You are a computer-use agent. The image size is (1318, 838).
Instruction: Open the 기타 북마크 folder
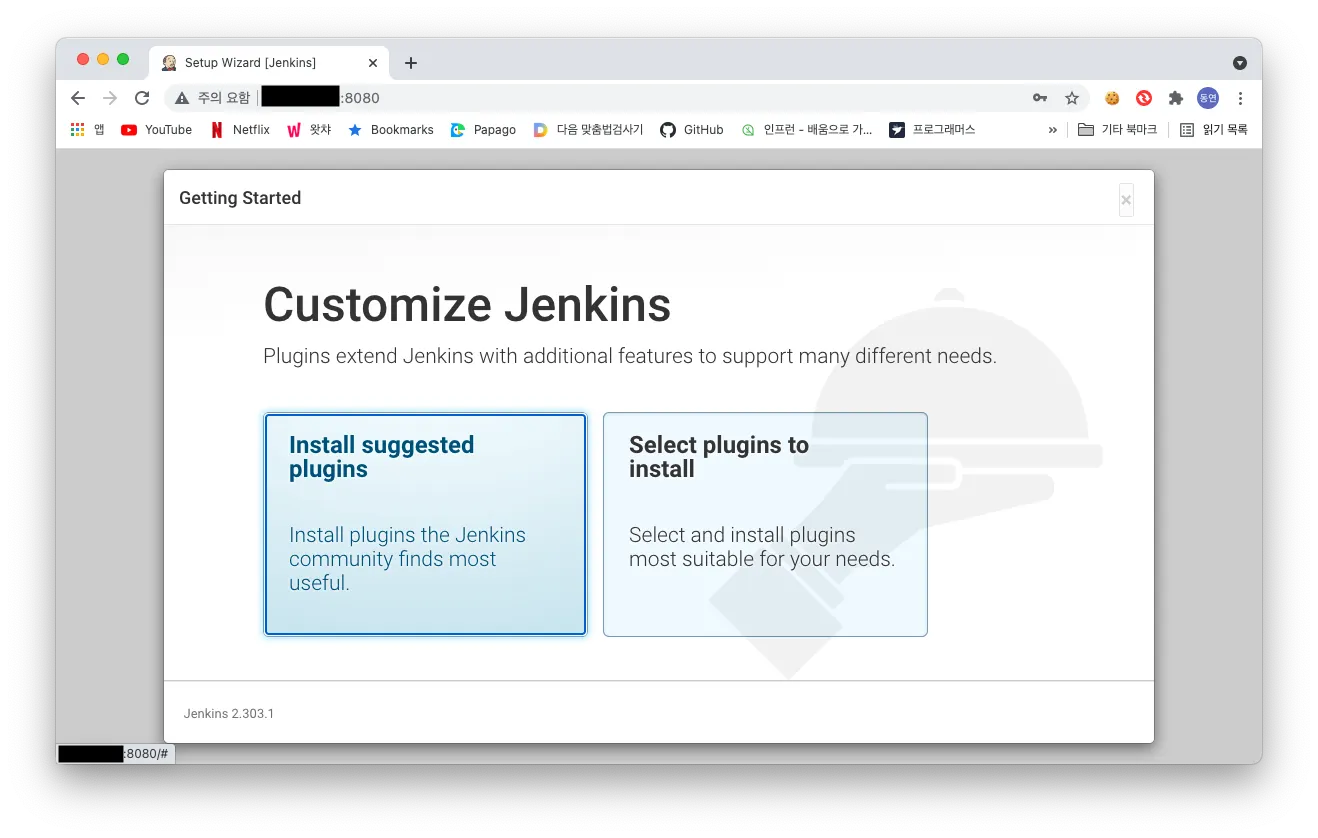(x=1117, y=130)
